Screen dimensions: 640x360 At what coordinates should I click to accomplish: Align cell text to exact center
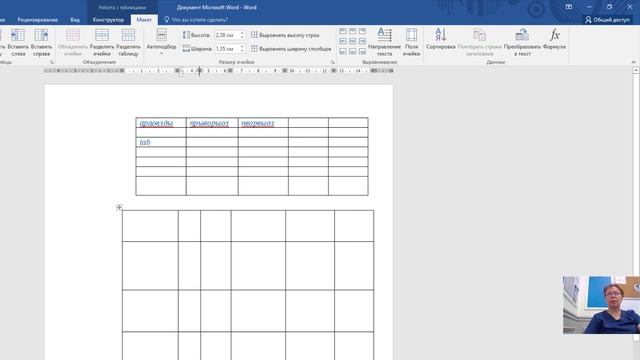(x=353, y=41)
